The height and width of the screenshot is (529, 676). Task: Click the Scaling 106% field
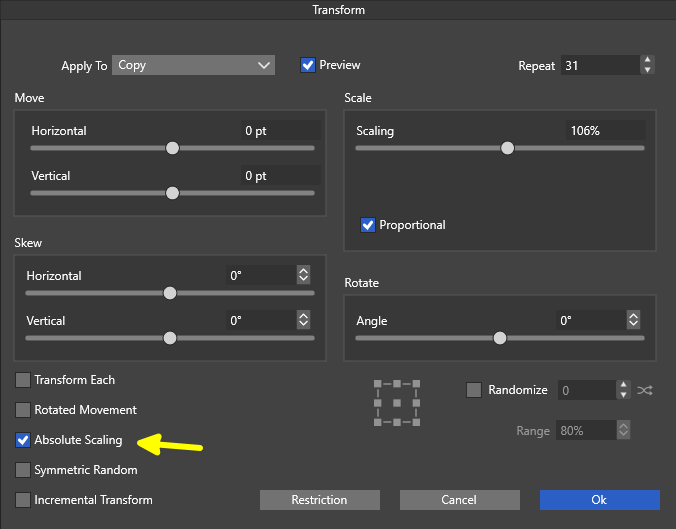(606, 130)
